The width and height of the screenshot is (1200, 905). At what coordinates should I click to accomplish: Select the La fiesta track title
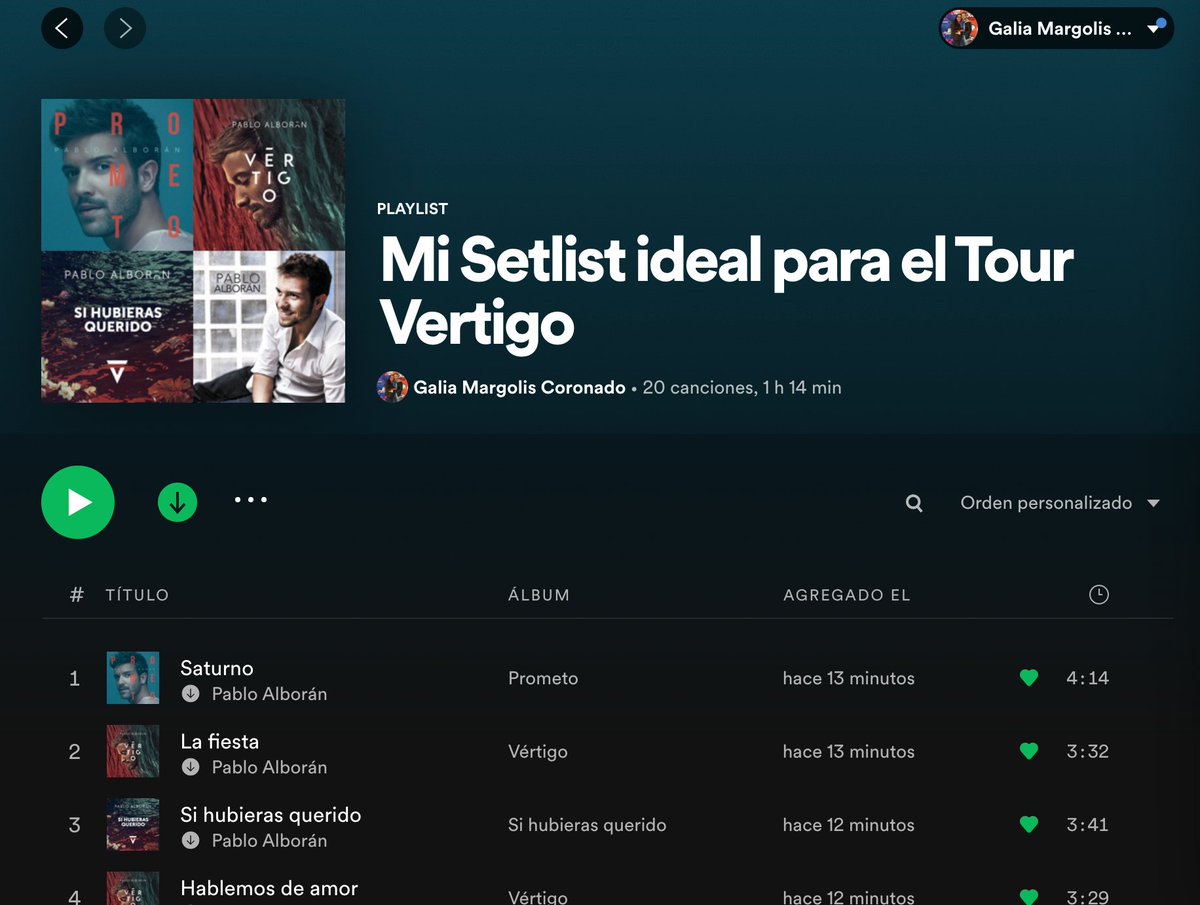(x=220, y=741)
